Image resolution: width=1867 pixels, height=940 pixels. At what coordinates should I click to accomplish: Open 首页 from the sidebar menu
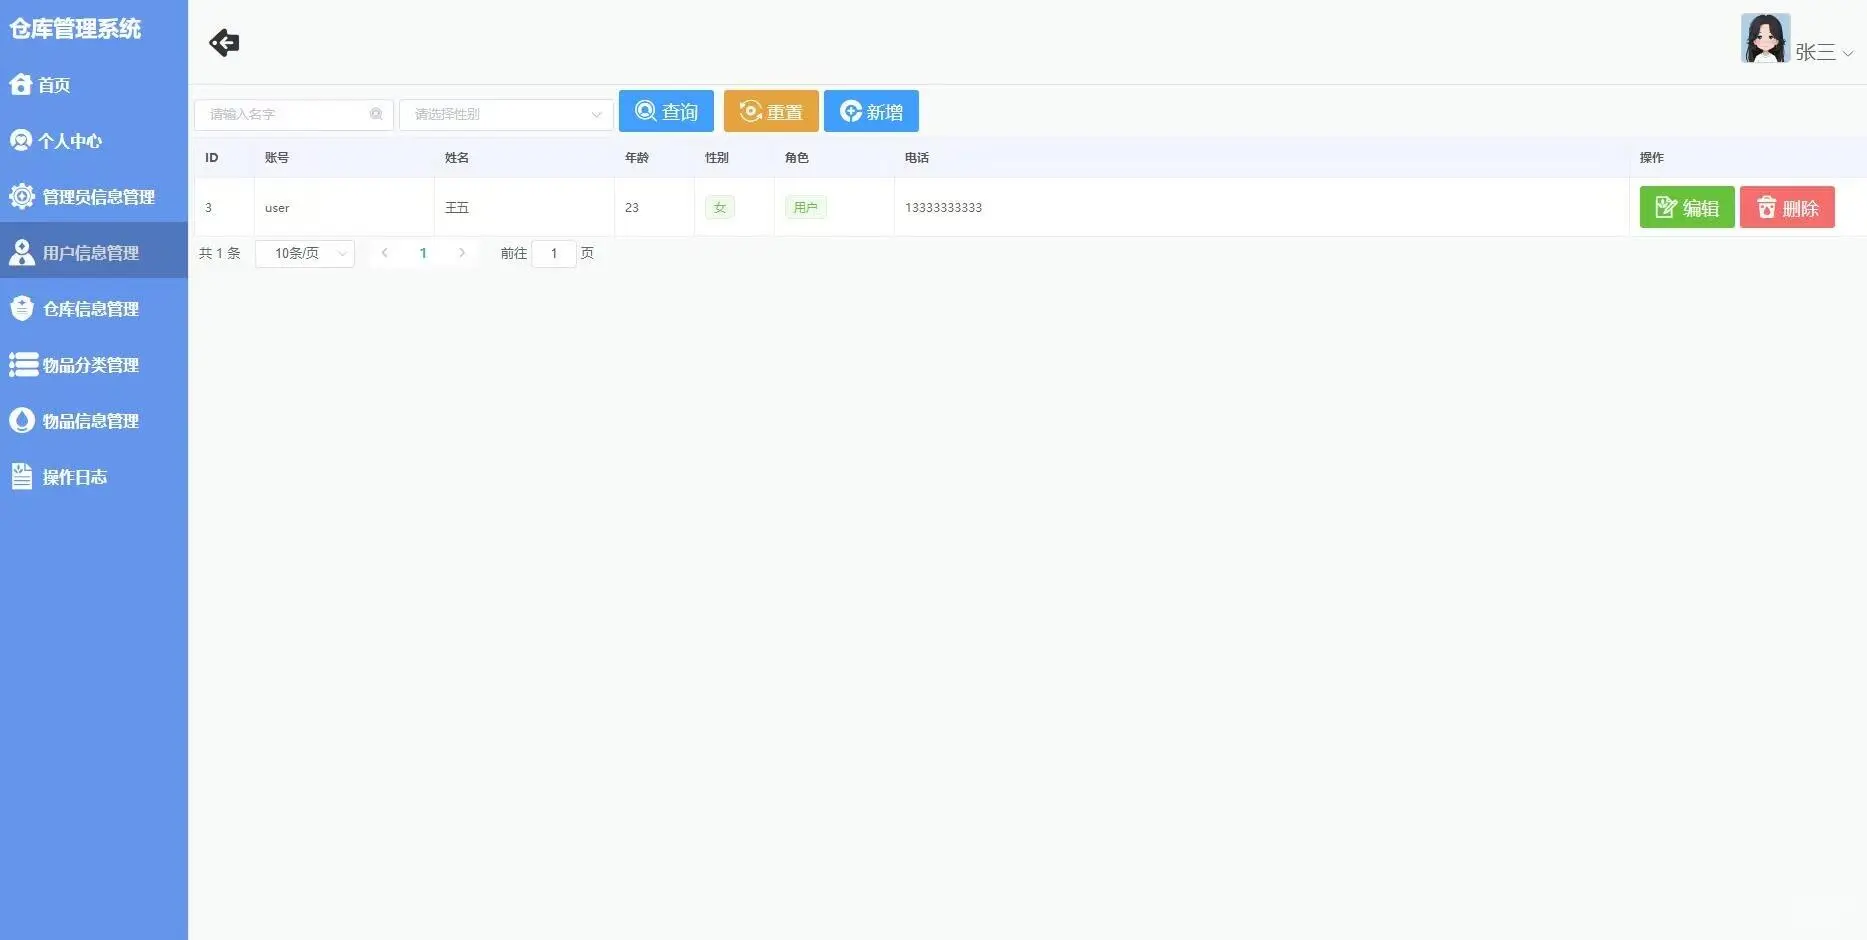[x=55, y=84]
